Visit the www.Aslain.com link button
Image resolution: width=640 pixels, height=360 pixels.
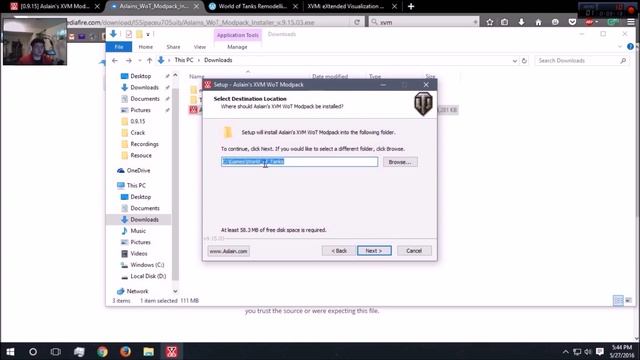[x=228, y=251]
